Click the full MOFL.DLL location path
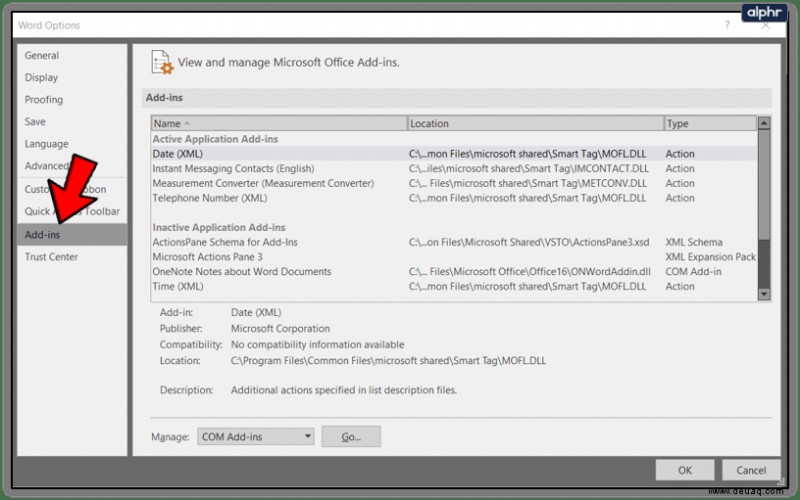The image size is (800, 500). pyautogui.click(x=388, y=361)
